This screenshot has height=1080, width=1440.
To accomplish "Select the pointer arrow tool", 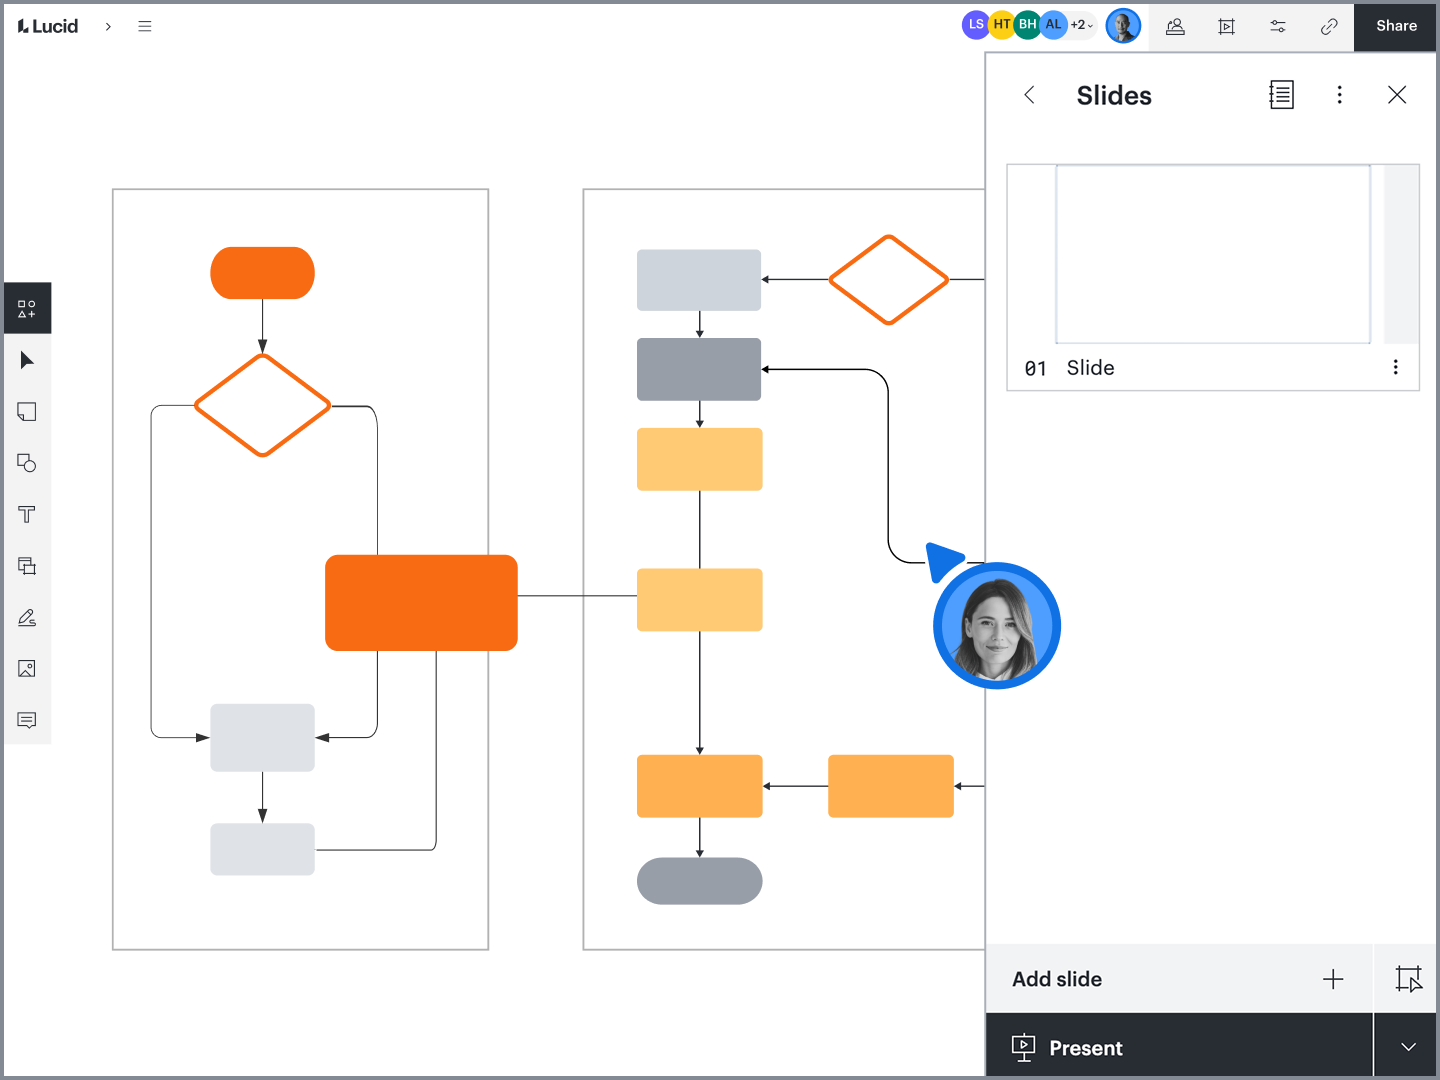I will [27, 360].
